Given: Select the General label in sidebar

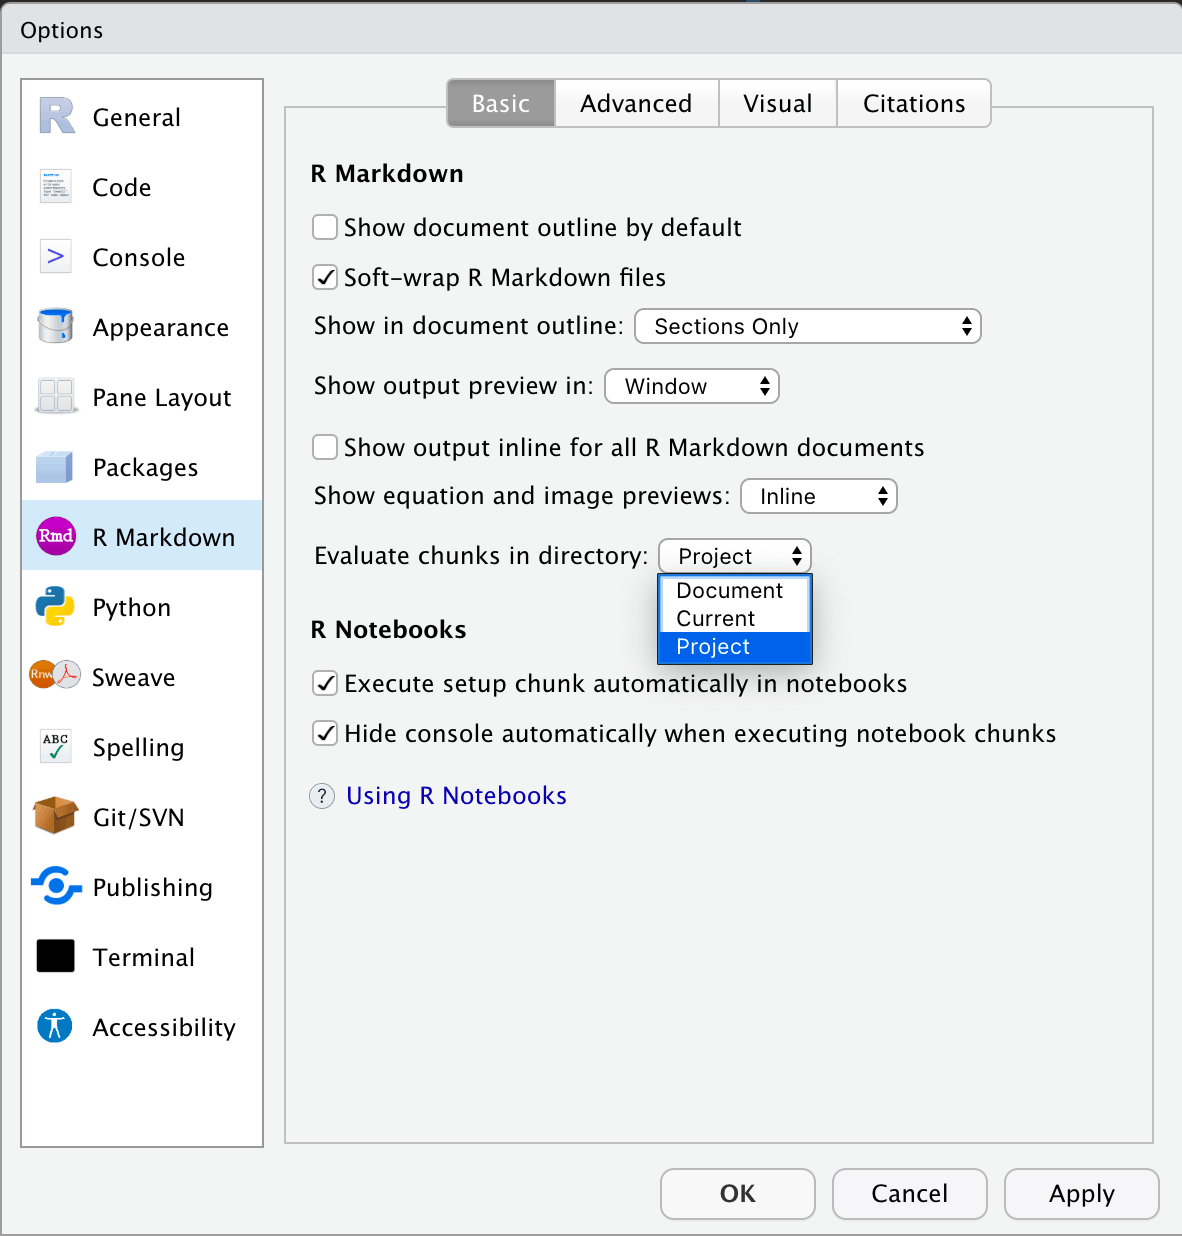Looking at the screenshot, I should click(137, 118).
